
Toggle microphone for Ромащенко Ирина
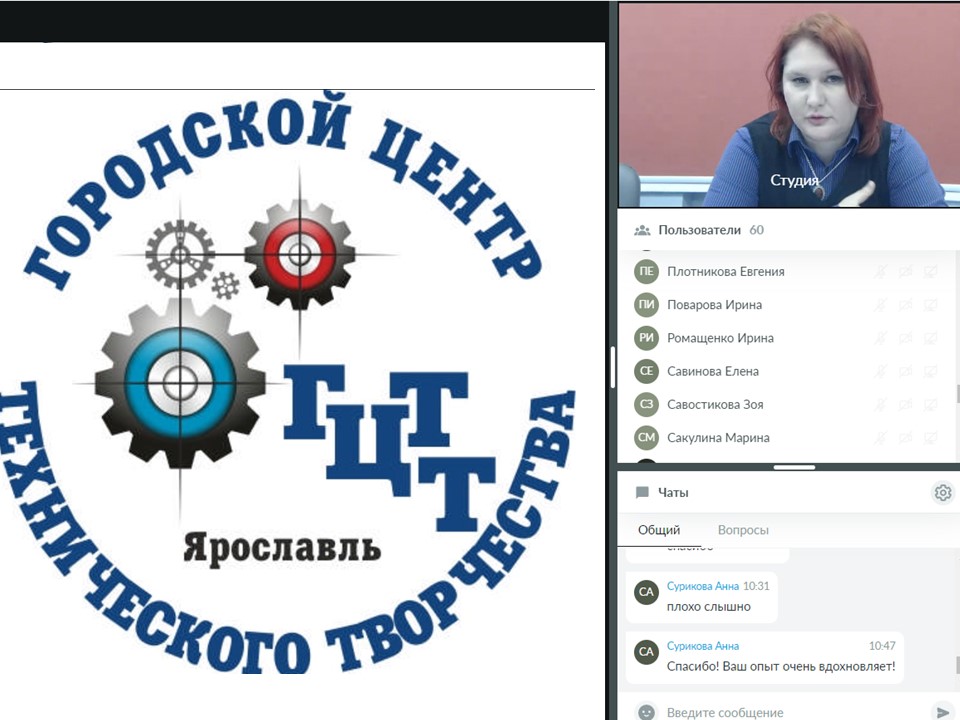tap(880, 337)
